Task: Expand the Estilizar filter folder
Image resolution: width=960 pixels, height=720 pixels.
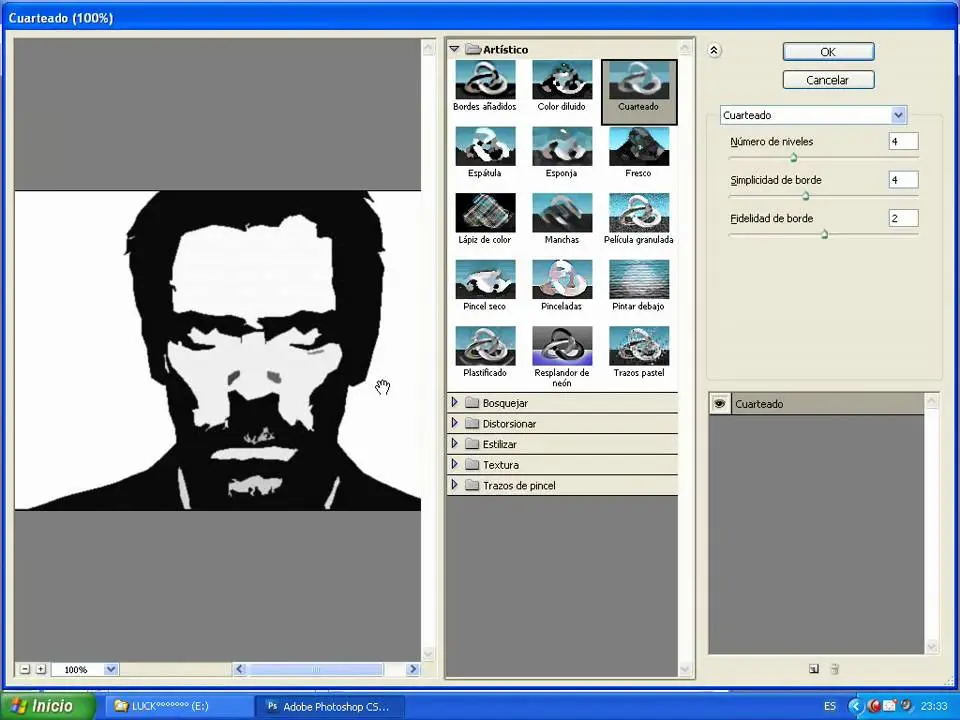Action: [x=454, y=443]
